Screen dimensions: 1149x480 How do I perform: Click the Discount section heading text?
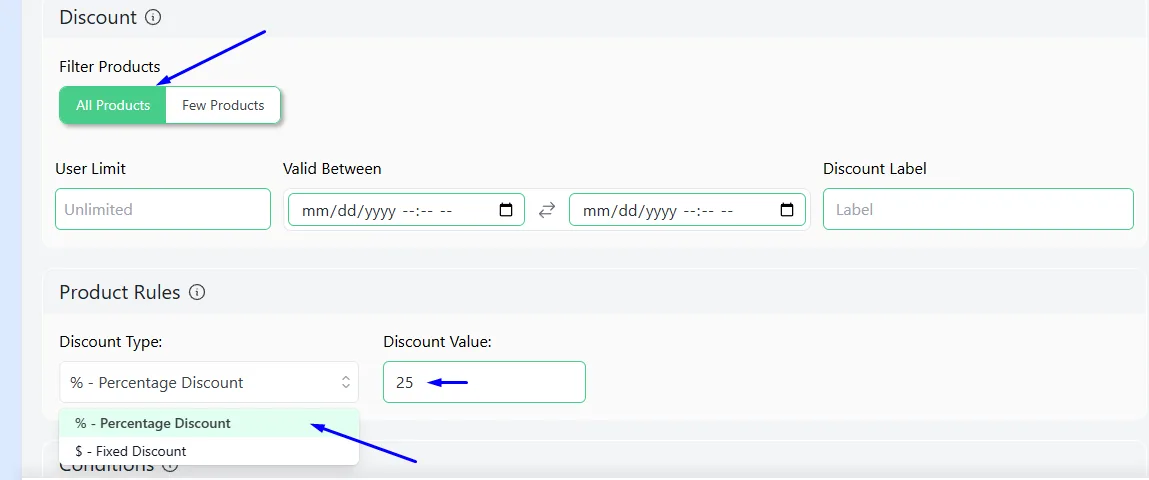pyautogui.click(x=98, y=17)
